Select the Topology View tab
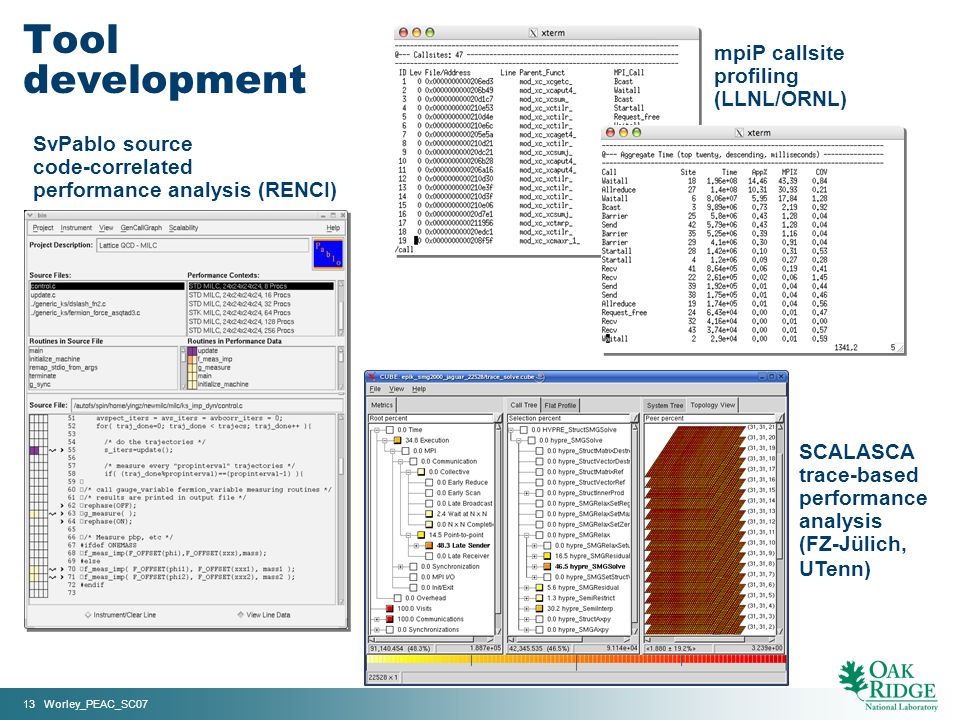960x720 pixels. [x=713, y=405]
